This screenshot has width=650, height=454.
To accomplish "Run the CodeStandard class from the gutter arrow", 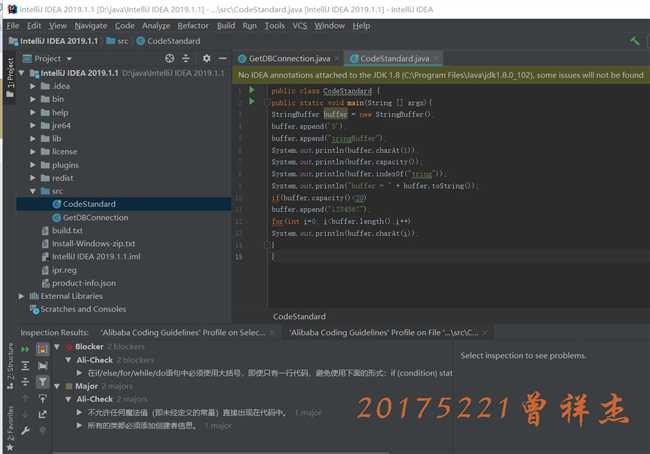I will (252, 90).
